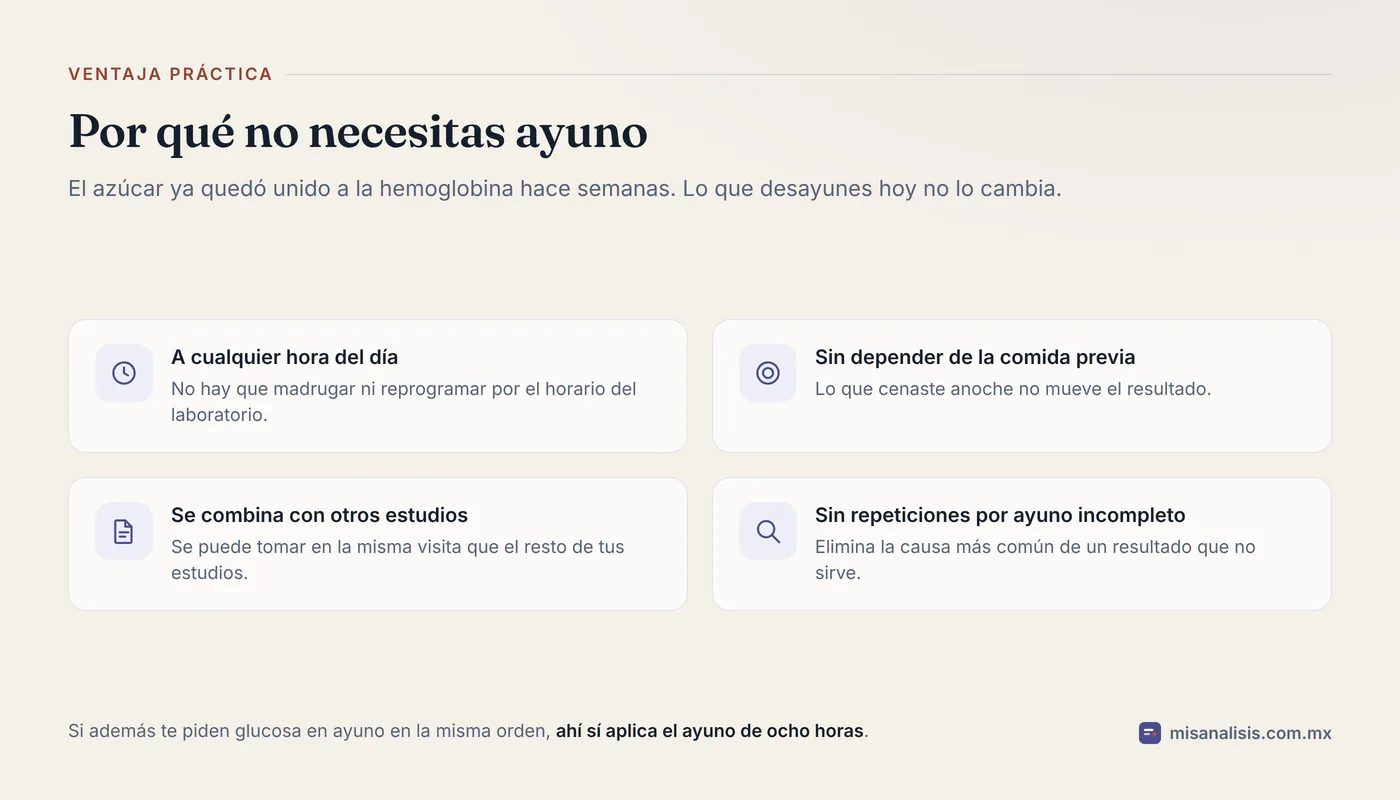The height and width of the screenshot is (800, 1400).
Task: Click the magnifier icon beside 'Sin repeticiones por ayuno incompleto'
Action: 768,531
